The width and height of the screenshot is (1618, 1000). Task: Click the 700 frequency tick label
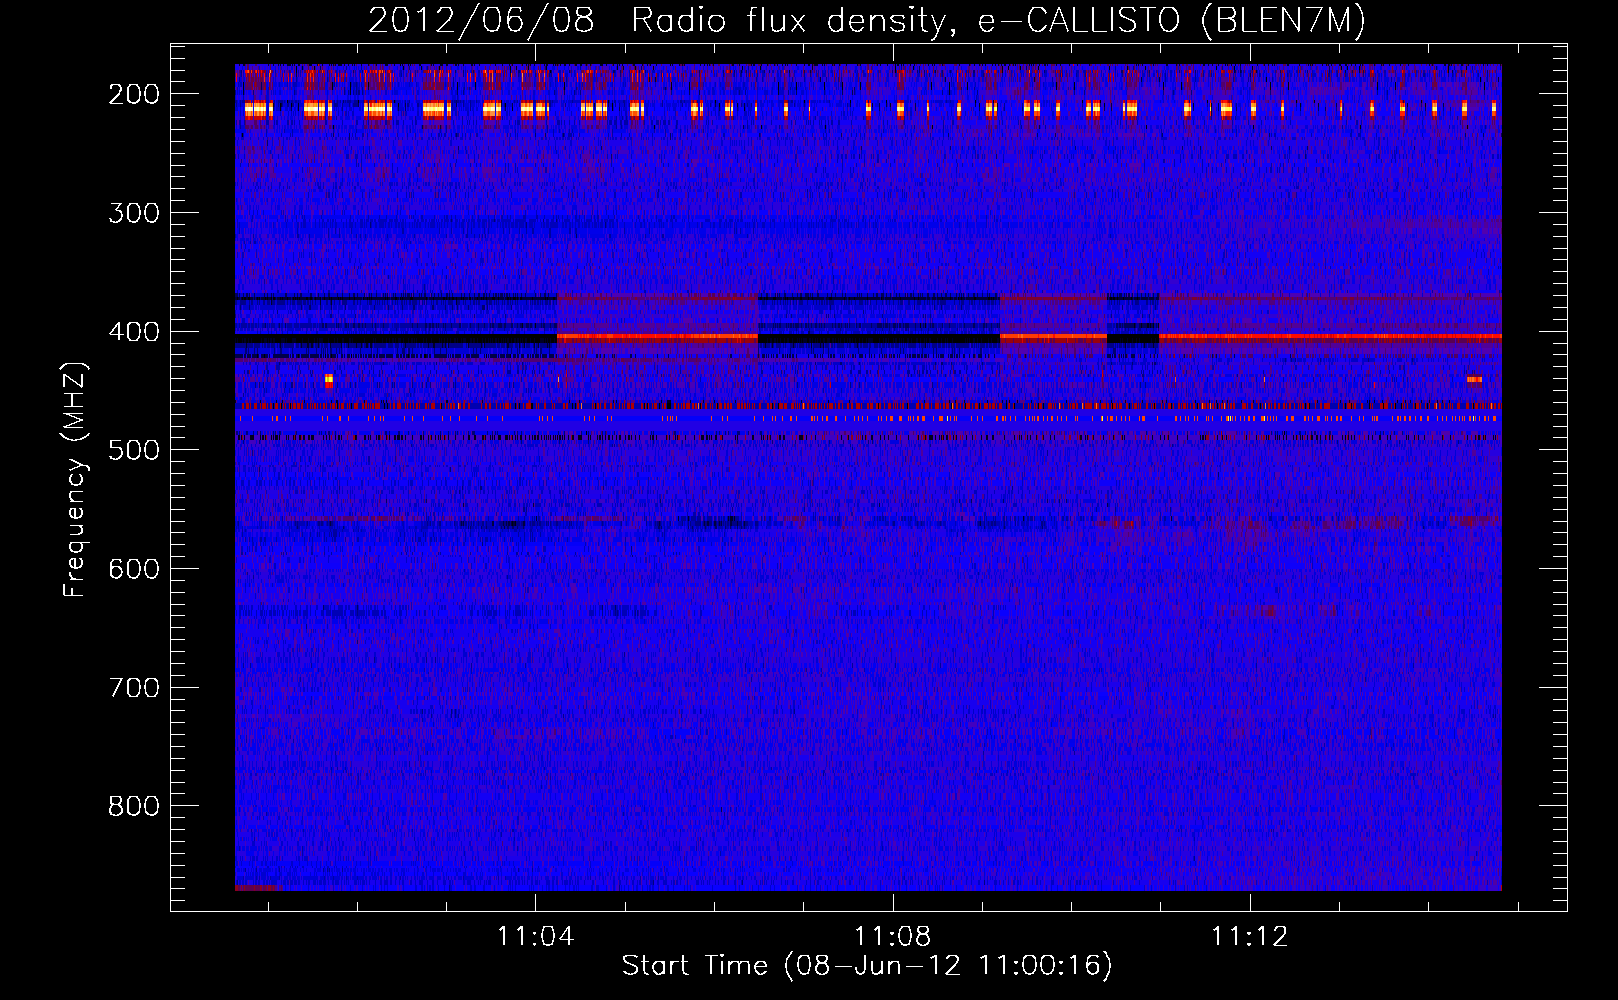tap(134, 688)
